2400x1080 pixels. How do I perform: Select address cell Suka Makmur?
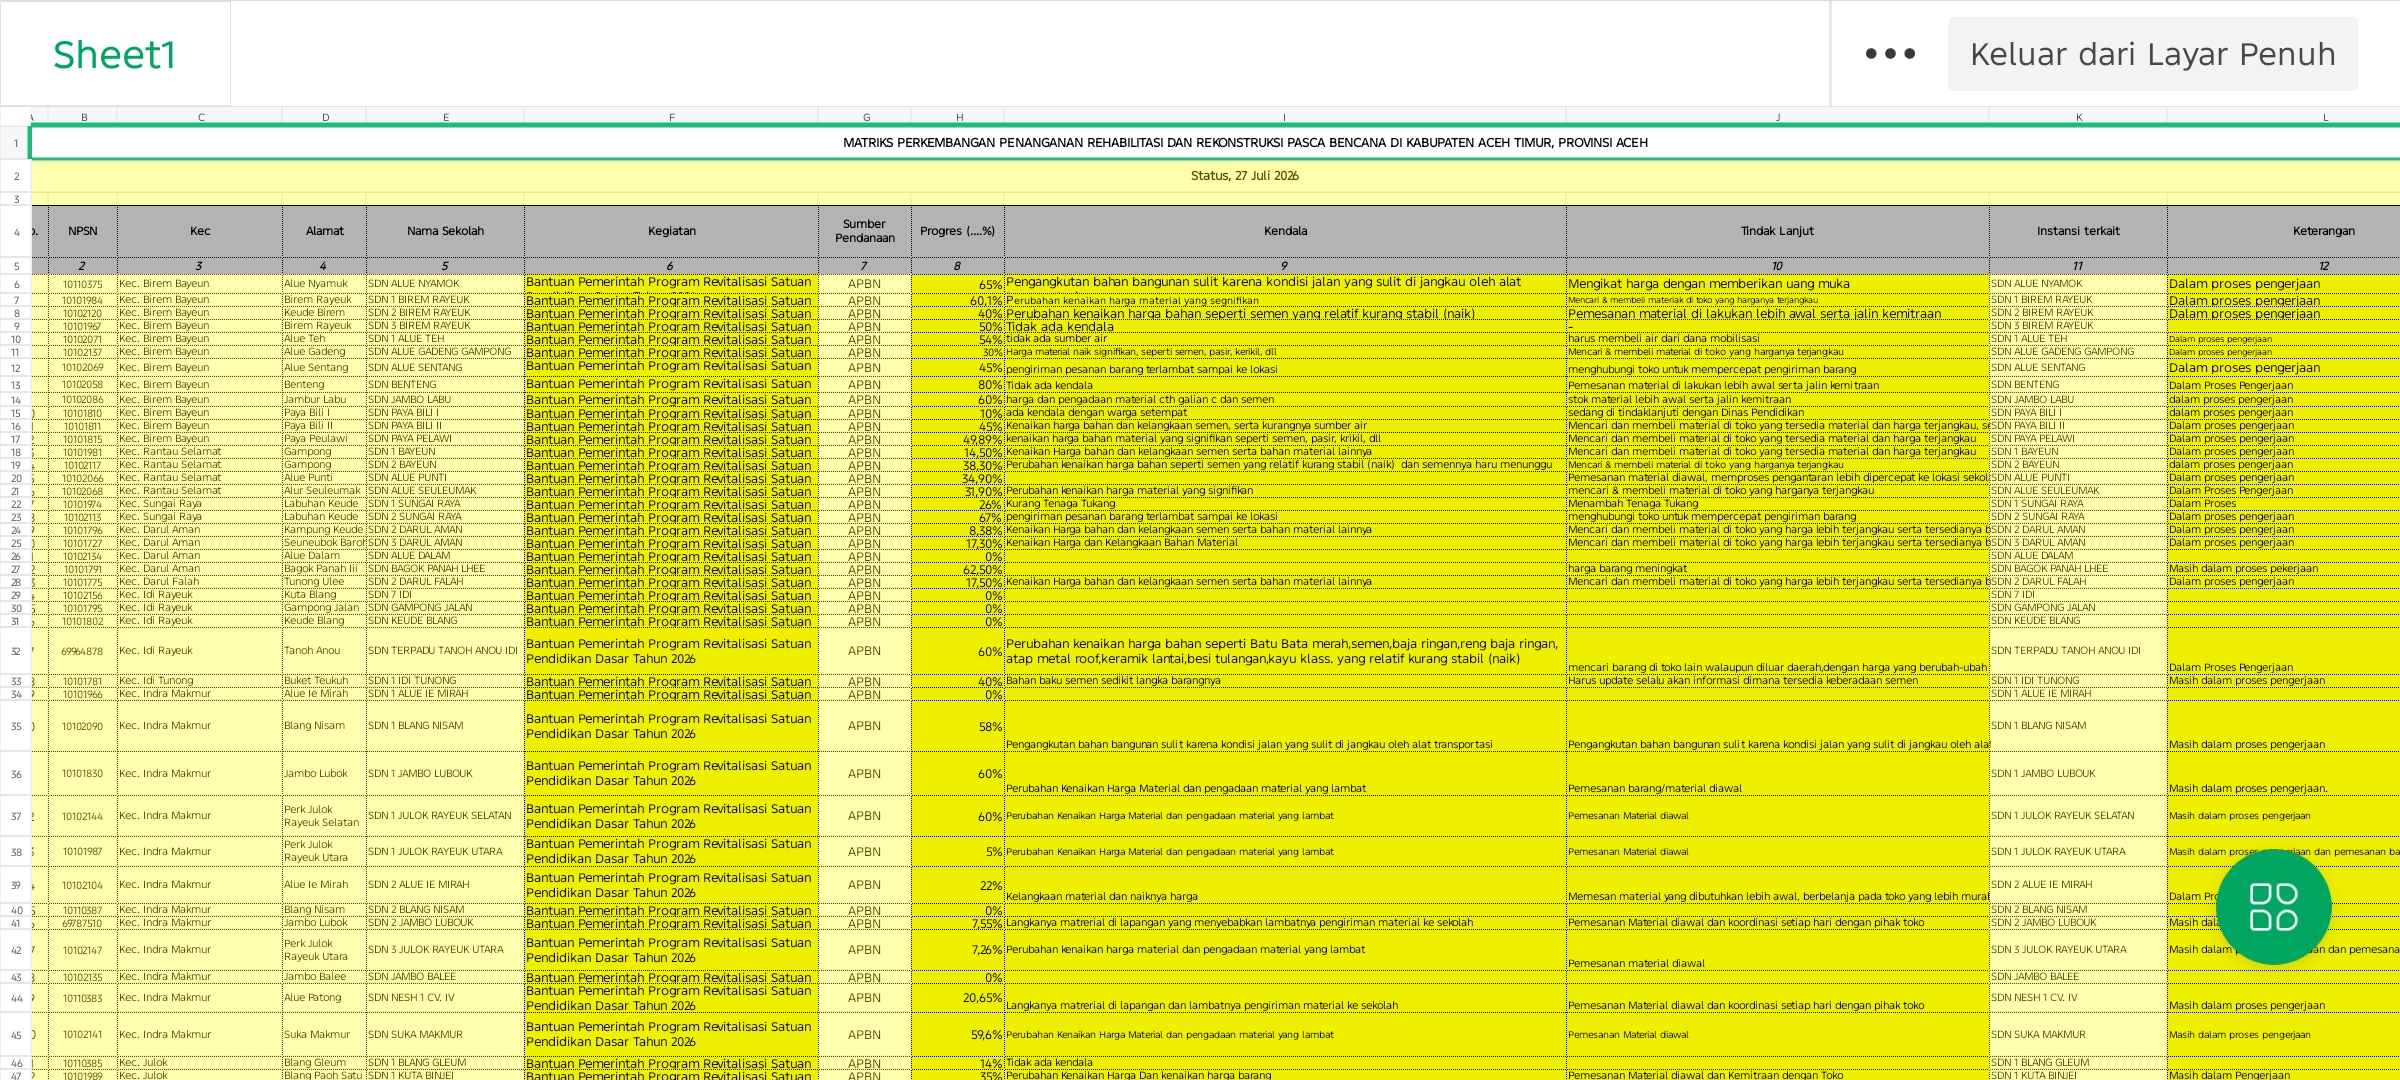(324, 1035)
